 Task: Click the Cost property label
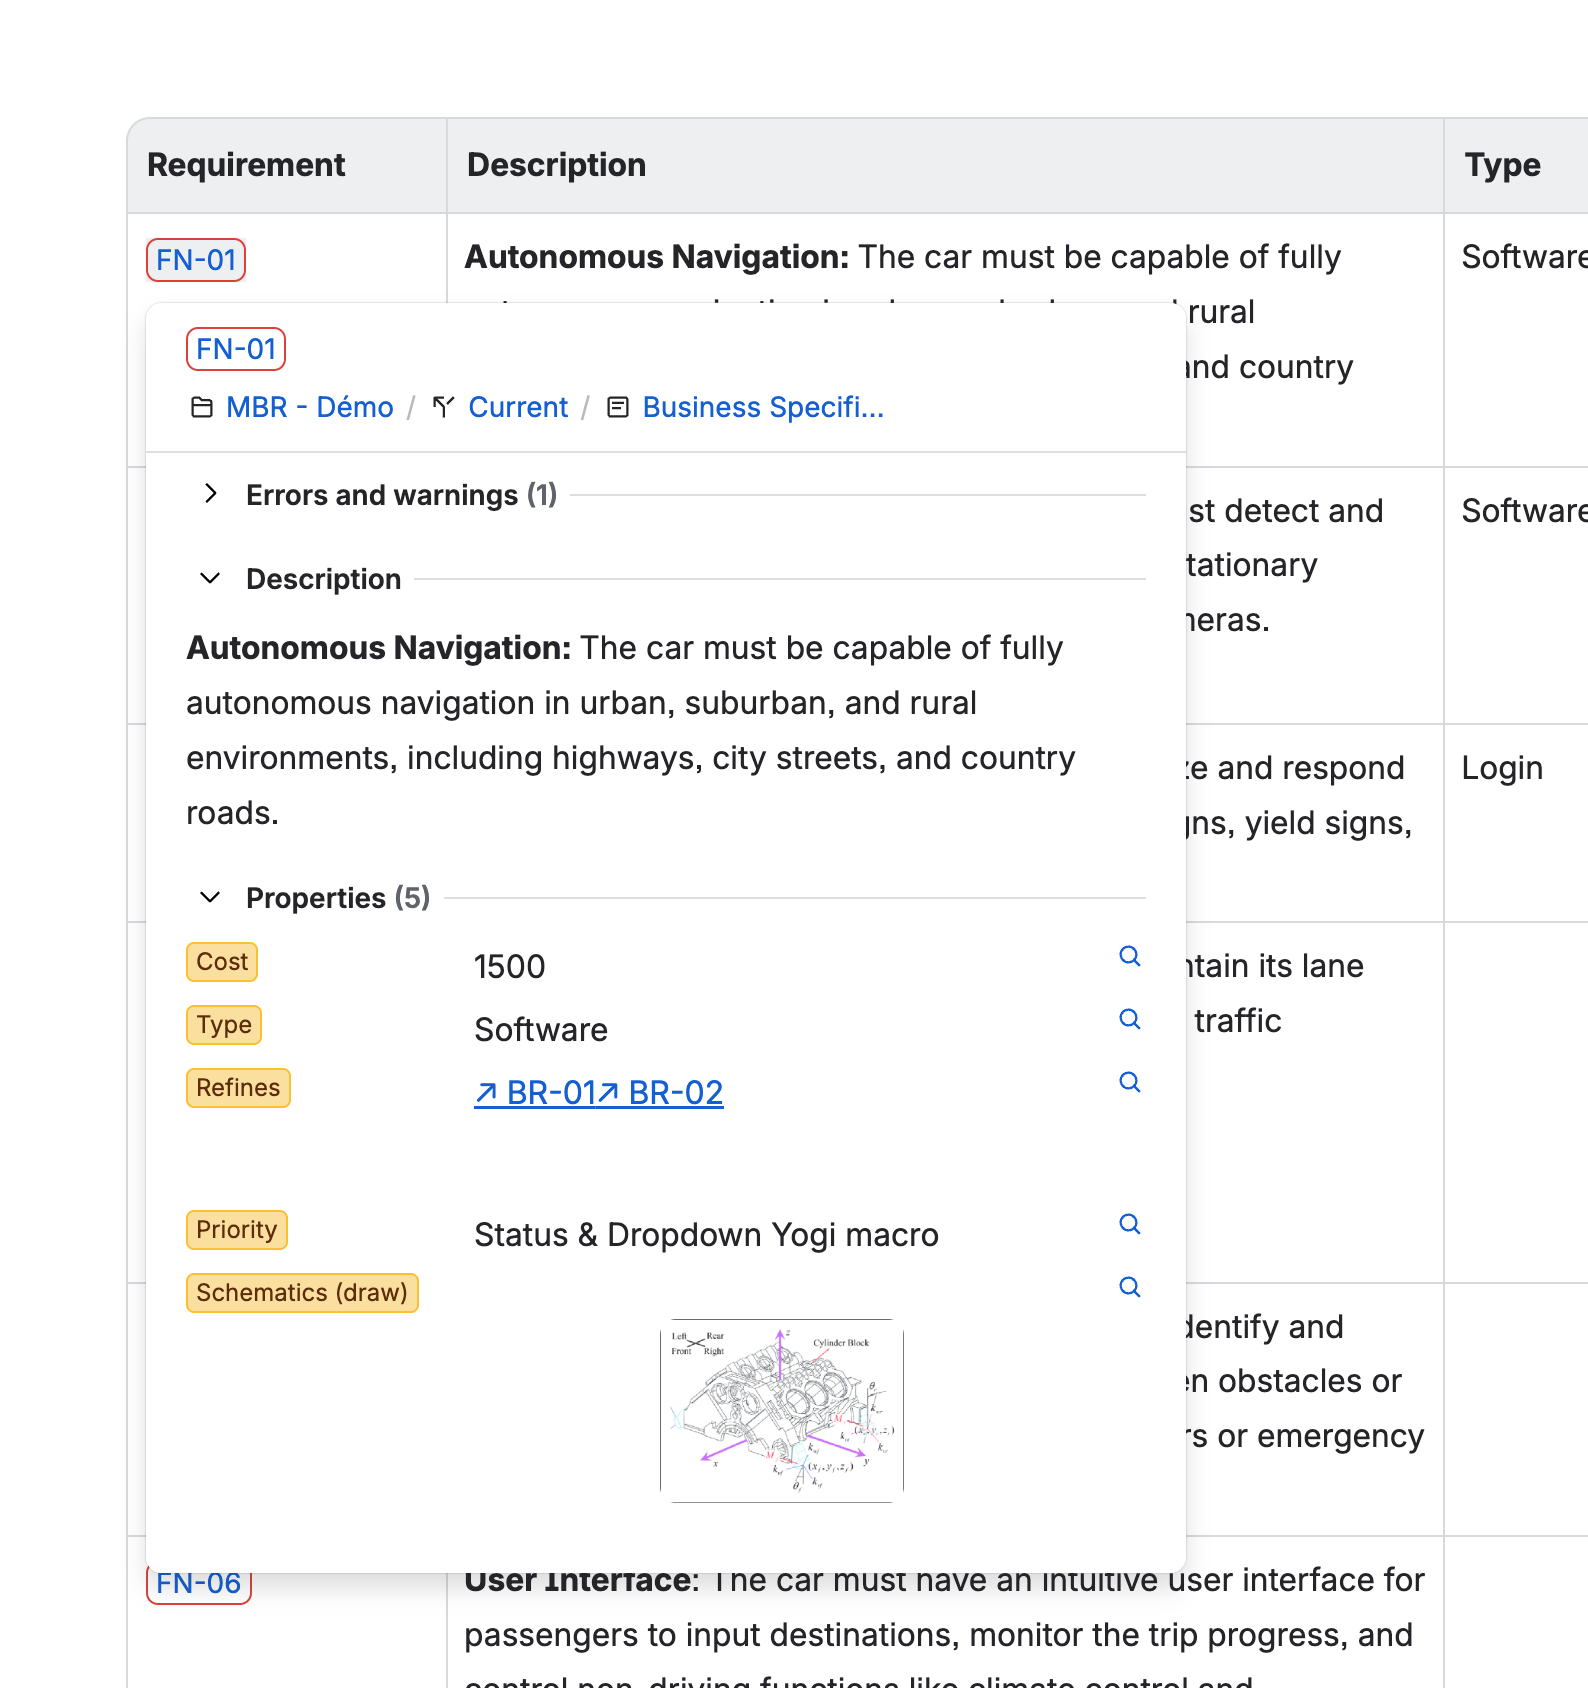(222, 962)
